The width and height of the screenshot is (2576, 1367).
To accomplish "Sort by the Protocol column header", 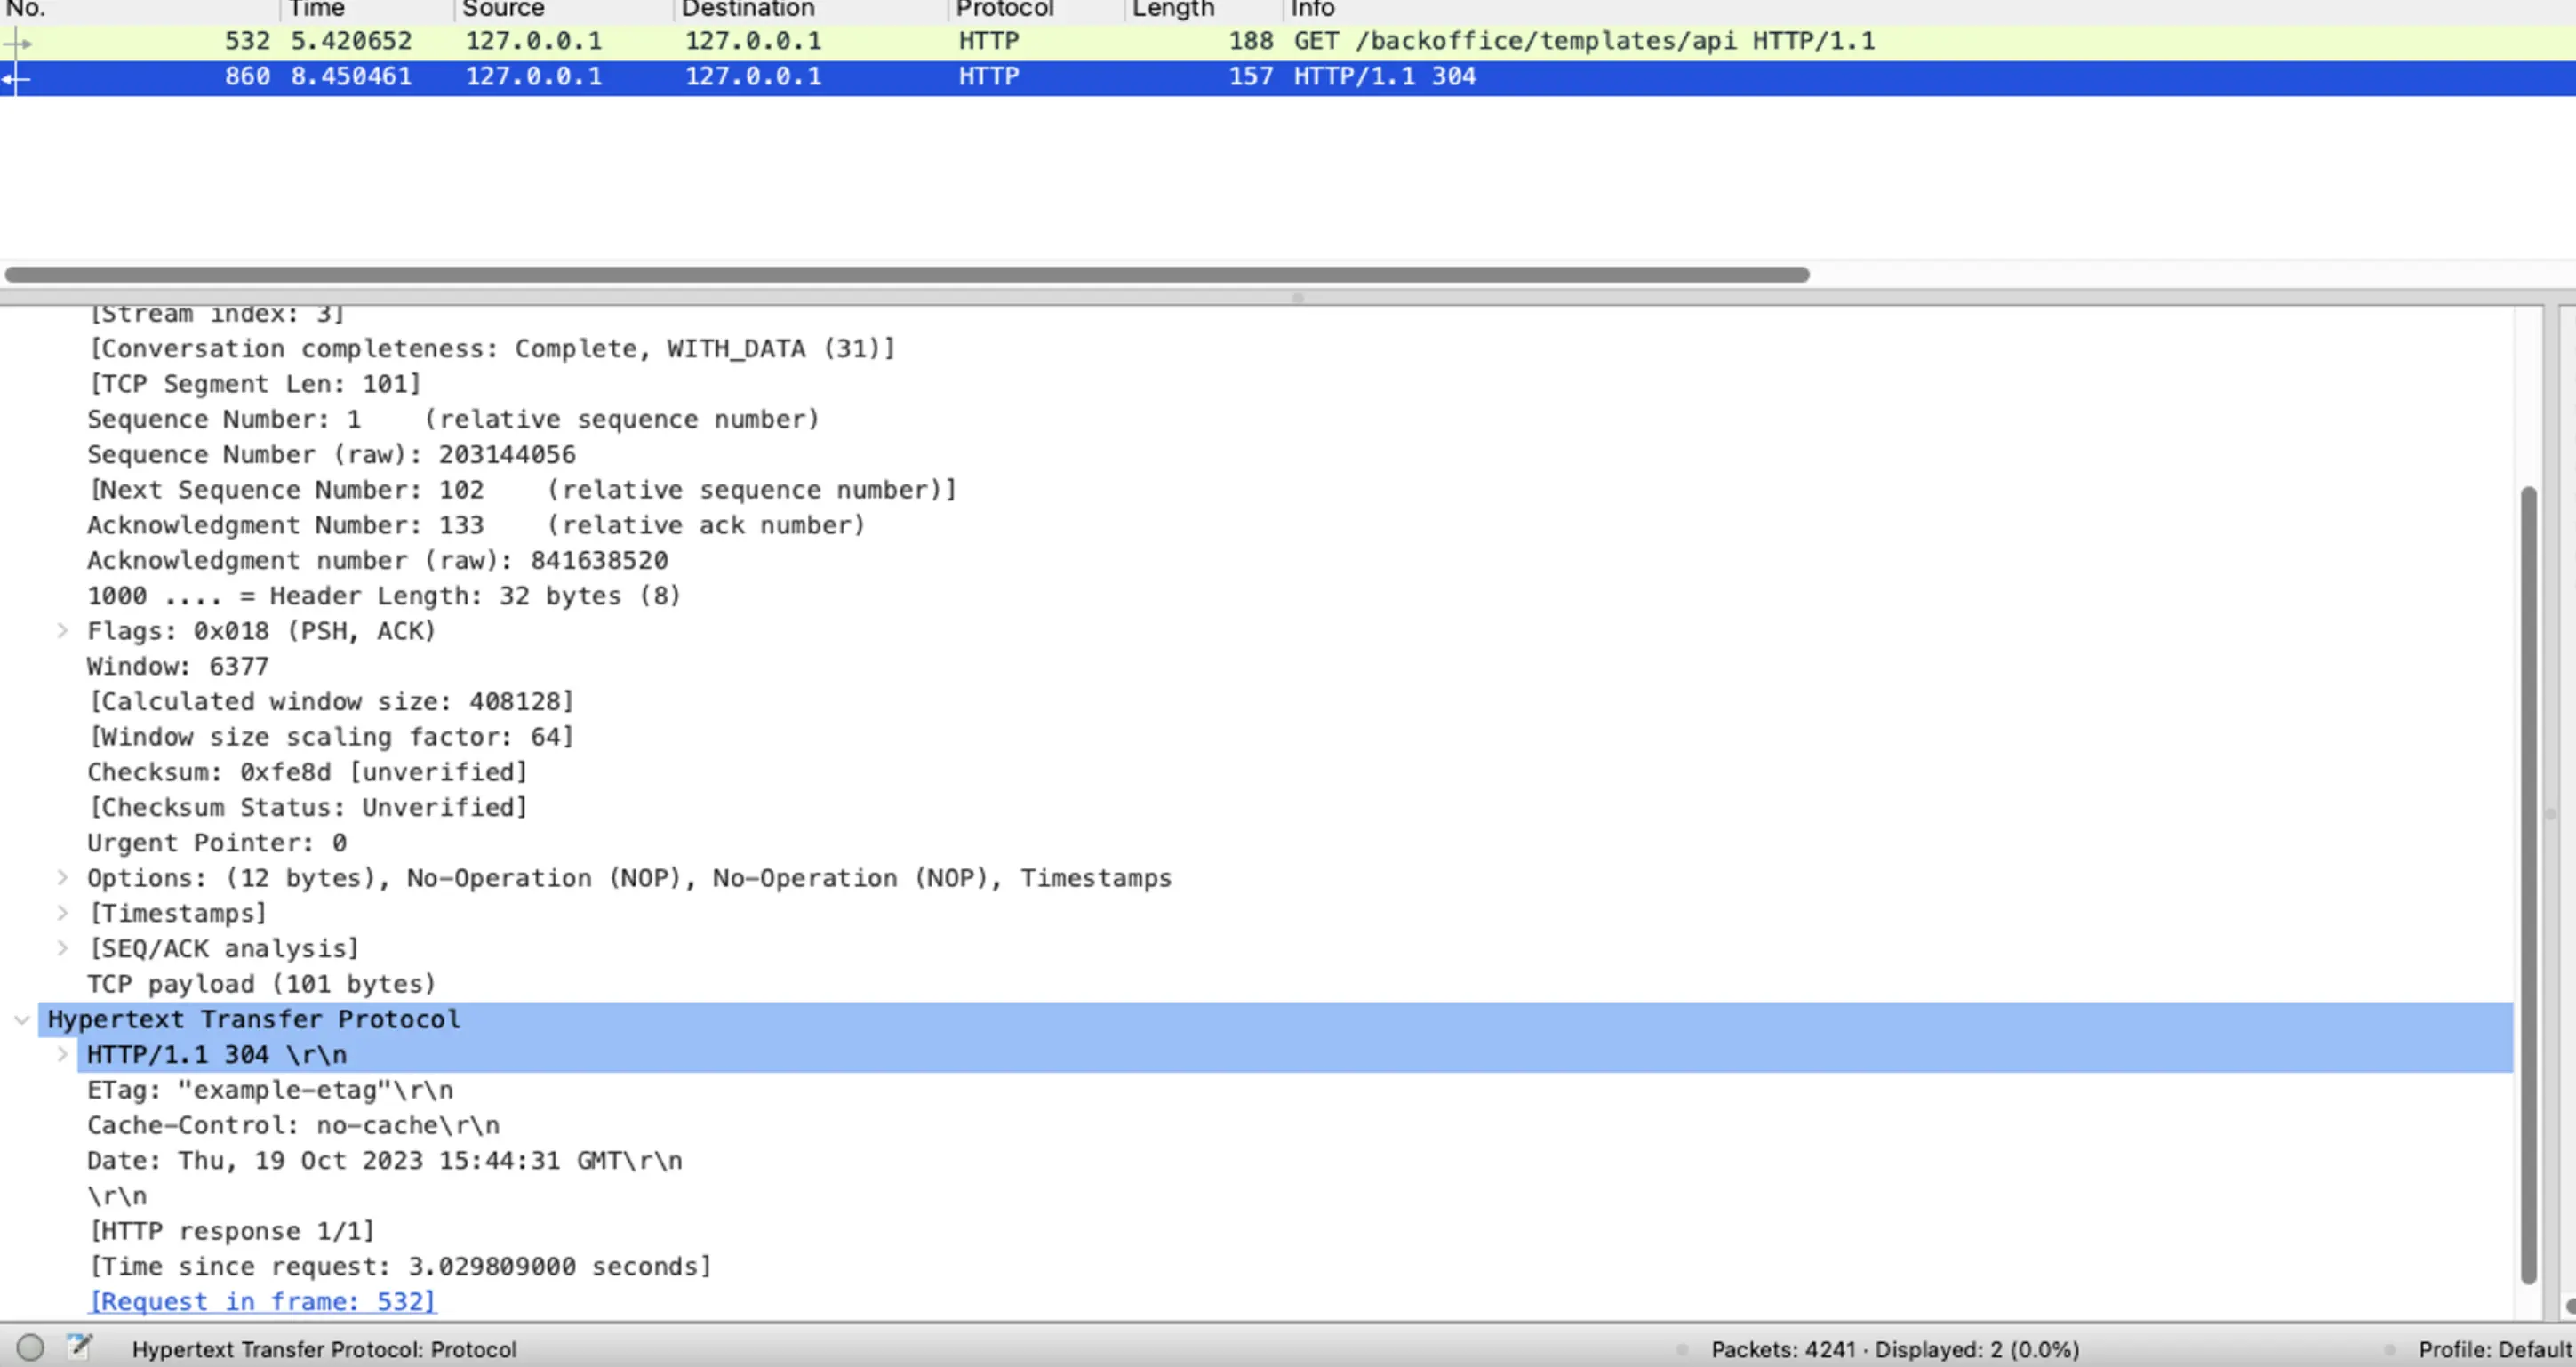I will click(x=1004, y=9).
